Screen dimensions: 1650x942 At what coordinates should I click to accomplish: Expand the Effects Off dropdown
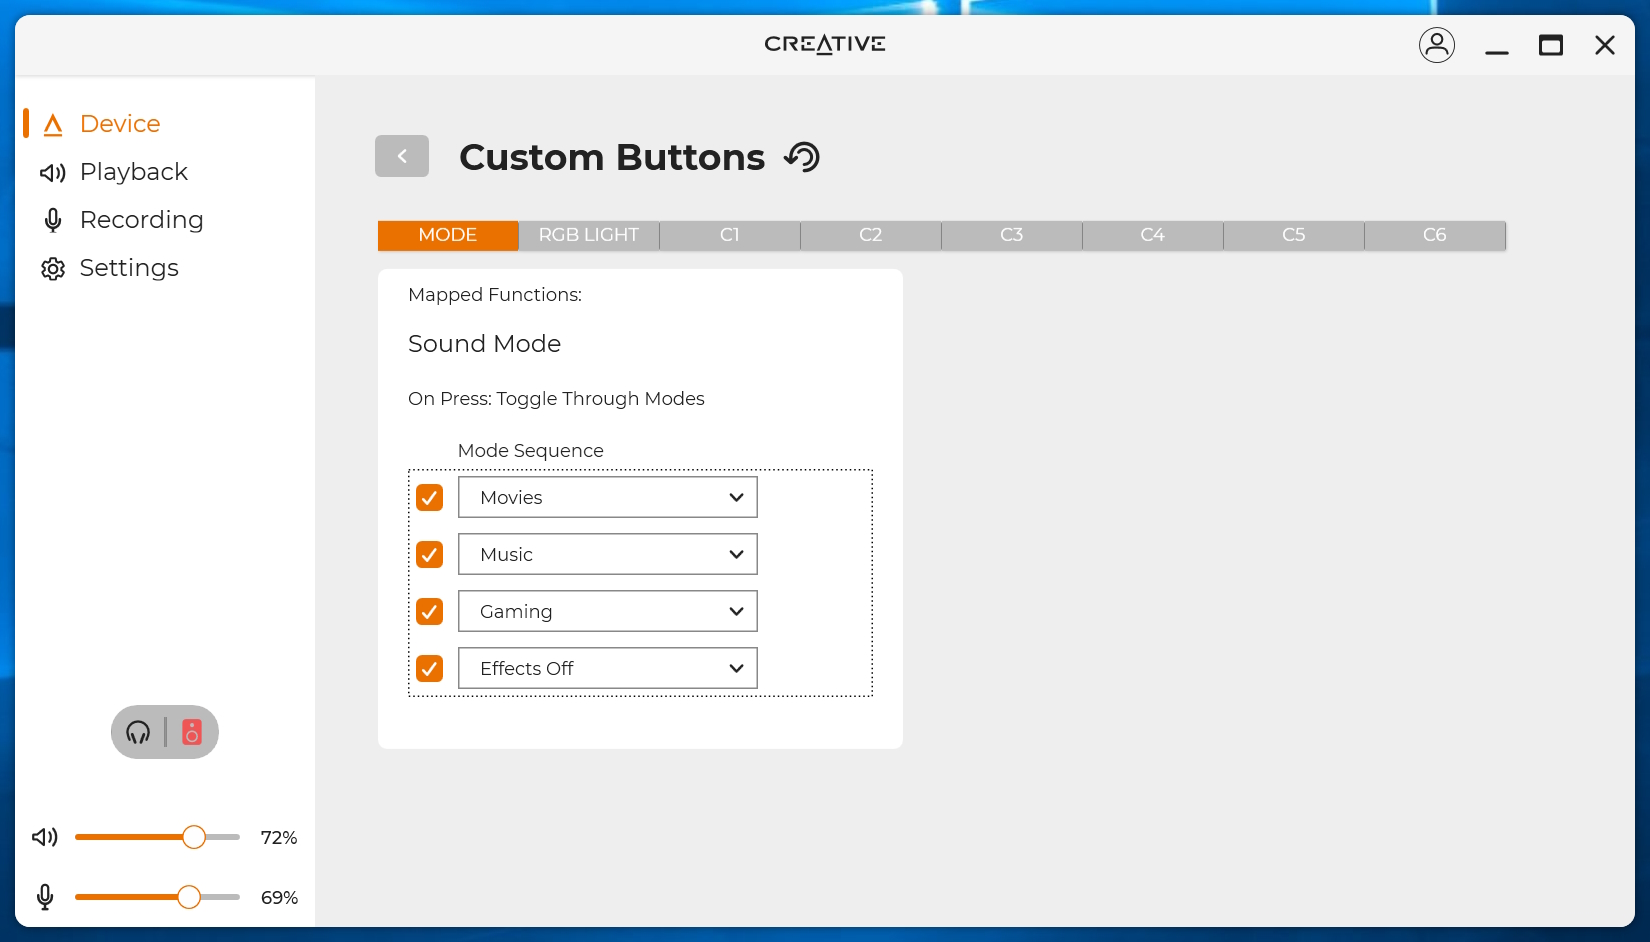click(x=607, y=668)
